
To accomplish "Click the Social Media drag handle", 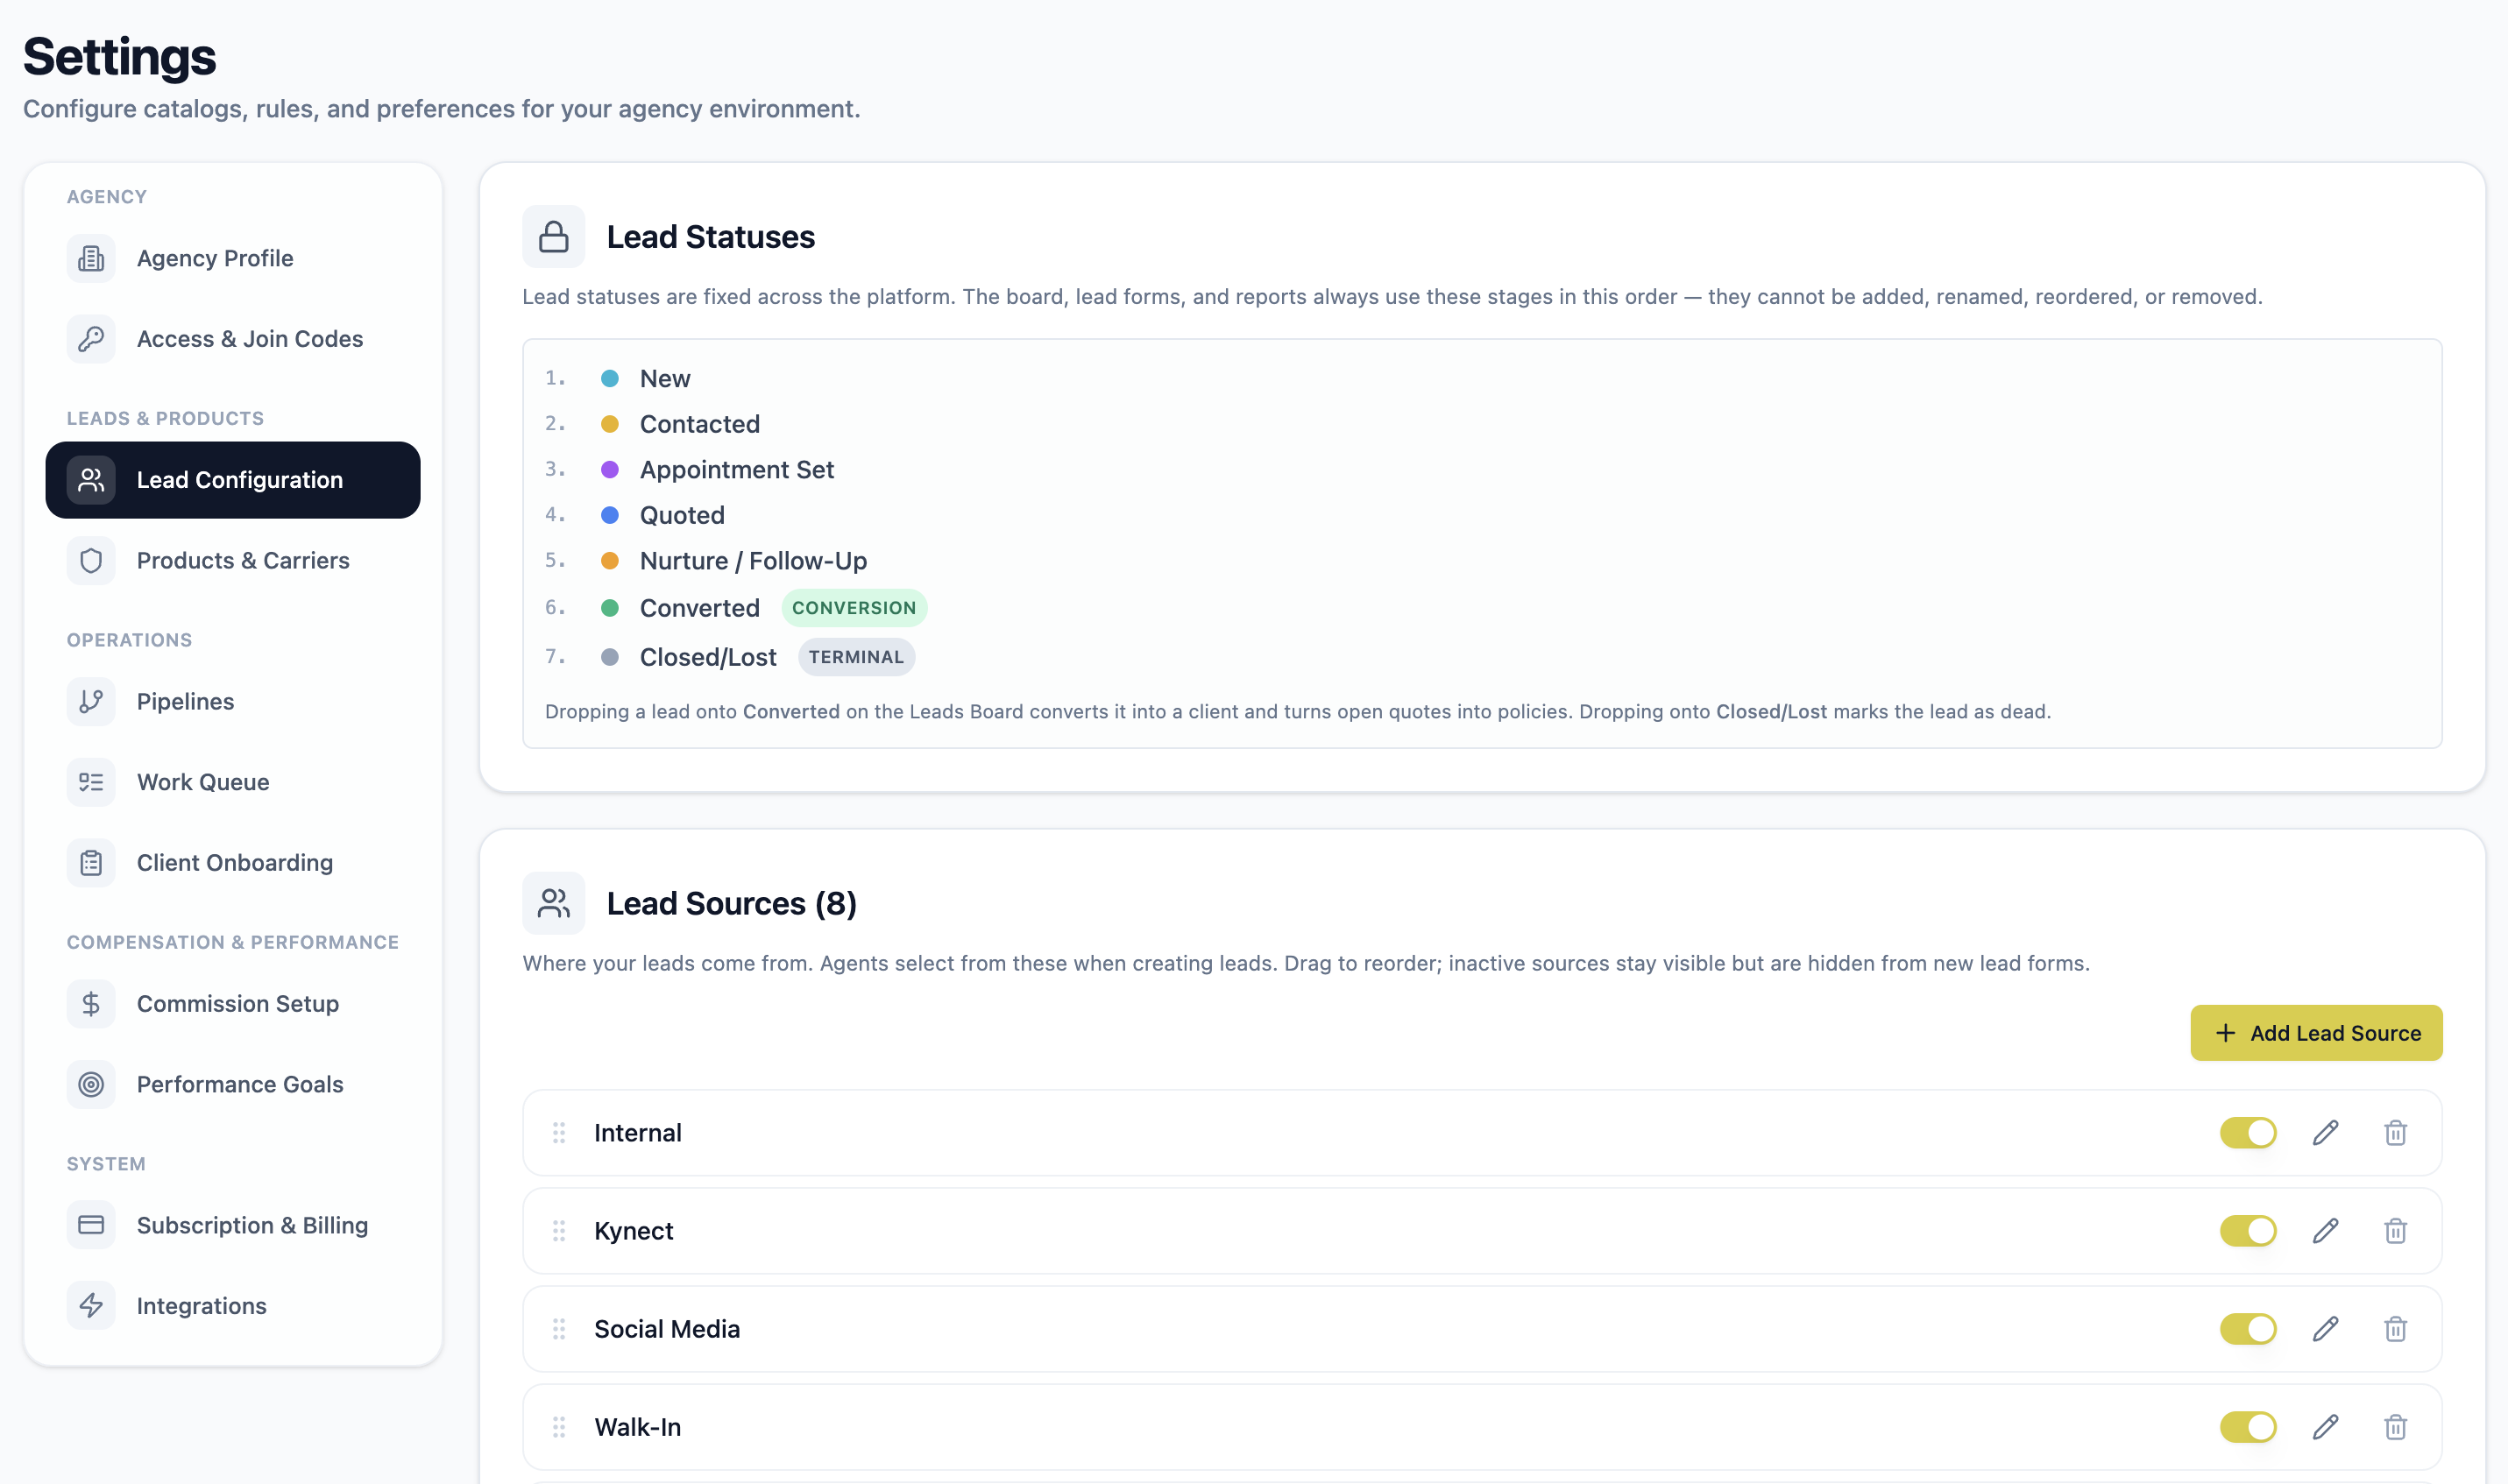I will pyautogui.click(x=559, y=1329).
